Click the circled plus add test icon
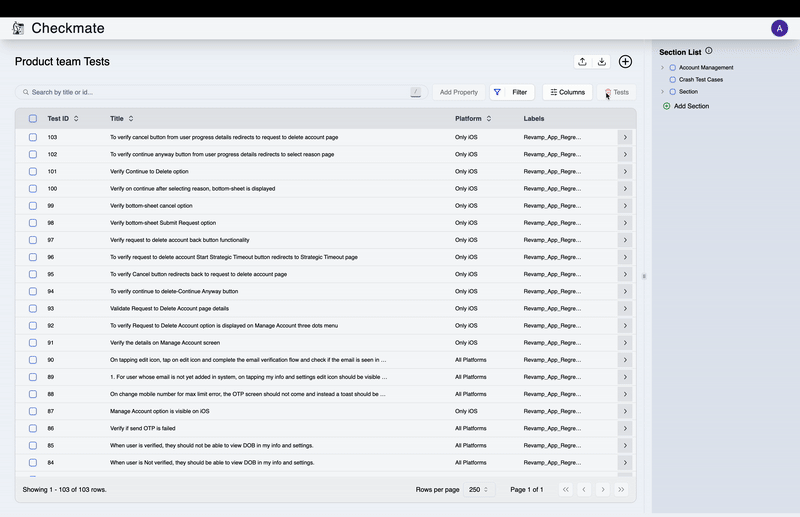This screenshot has height=517, width=800. click(625, 62)
